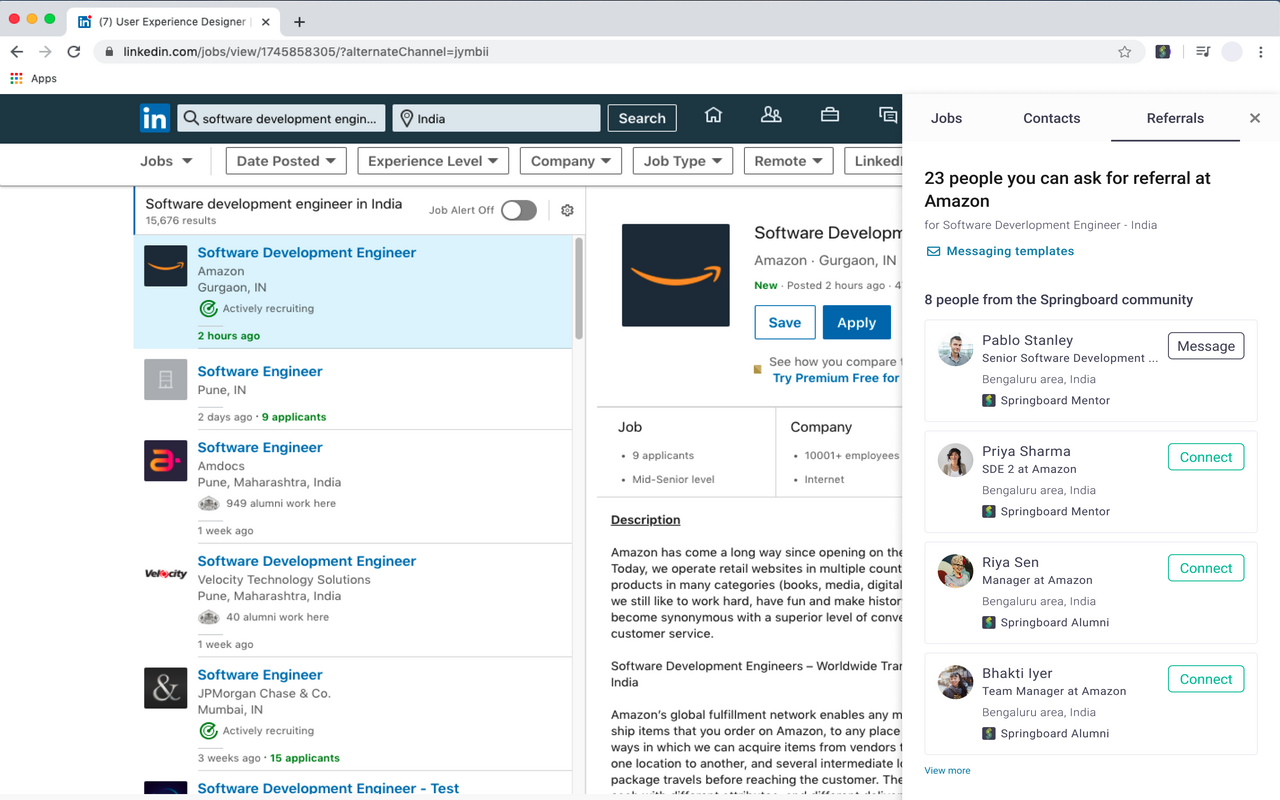1280x800 pixels.
Task: Connect with Riya Sen
Action: click(1206, 568)
